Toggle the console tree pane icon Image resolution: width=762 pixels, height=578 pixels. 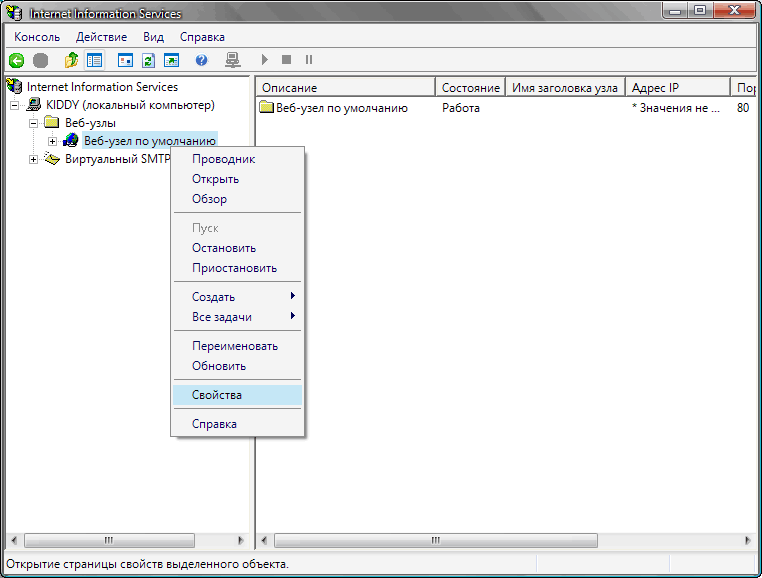point(94,60)
